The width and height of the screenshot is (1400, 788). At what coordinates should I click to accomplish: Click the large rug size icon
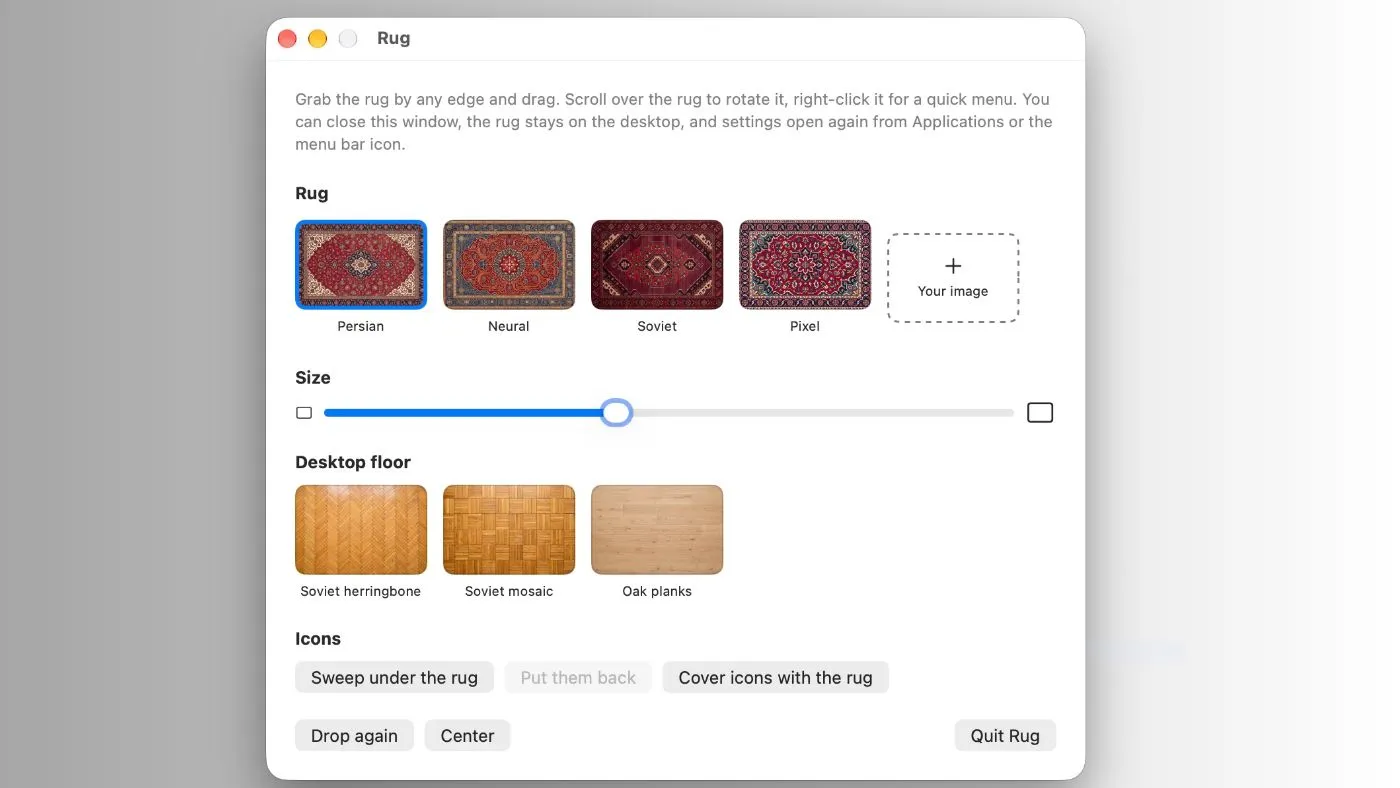[x=1040, y=413]
